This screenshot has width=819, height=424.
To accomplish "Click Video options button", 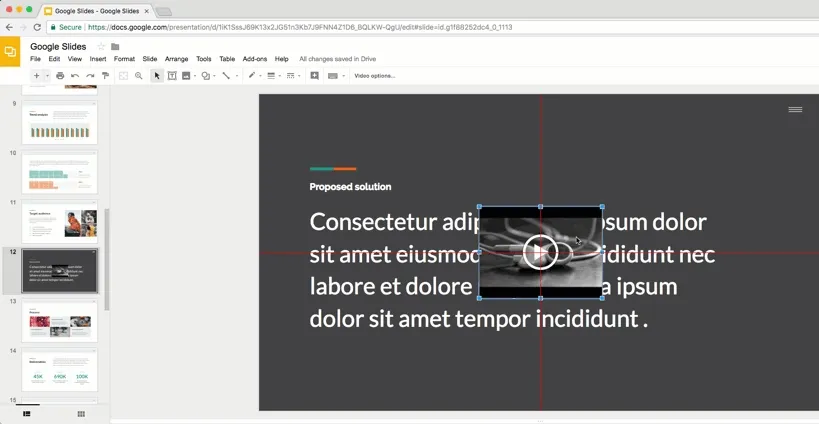I will pyautogui.click(x=375, y=76).
